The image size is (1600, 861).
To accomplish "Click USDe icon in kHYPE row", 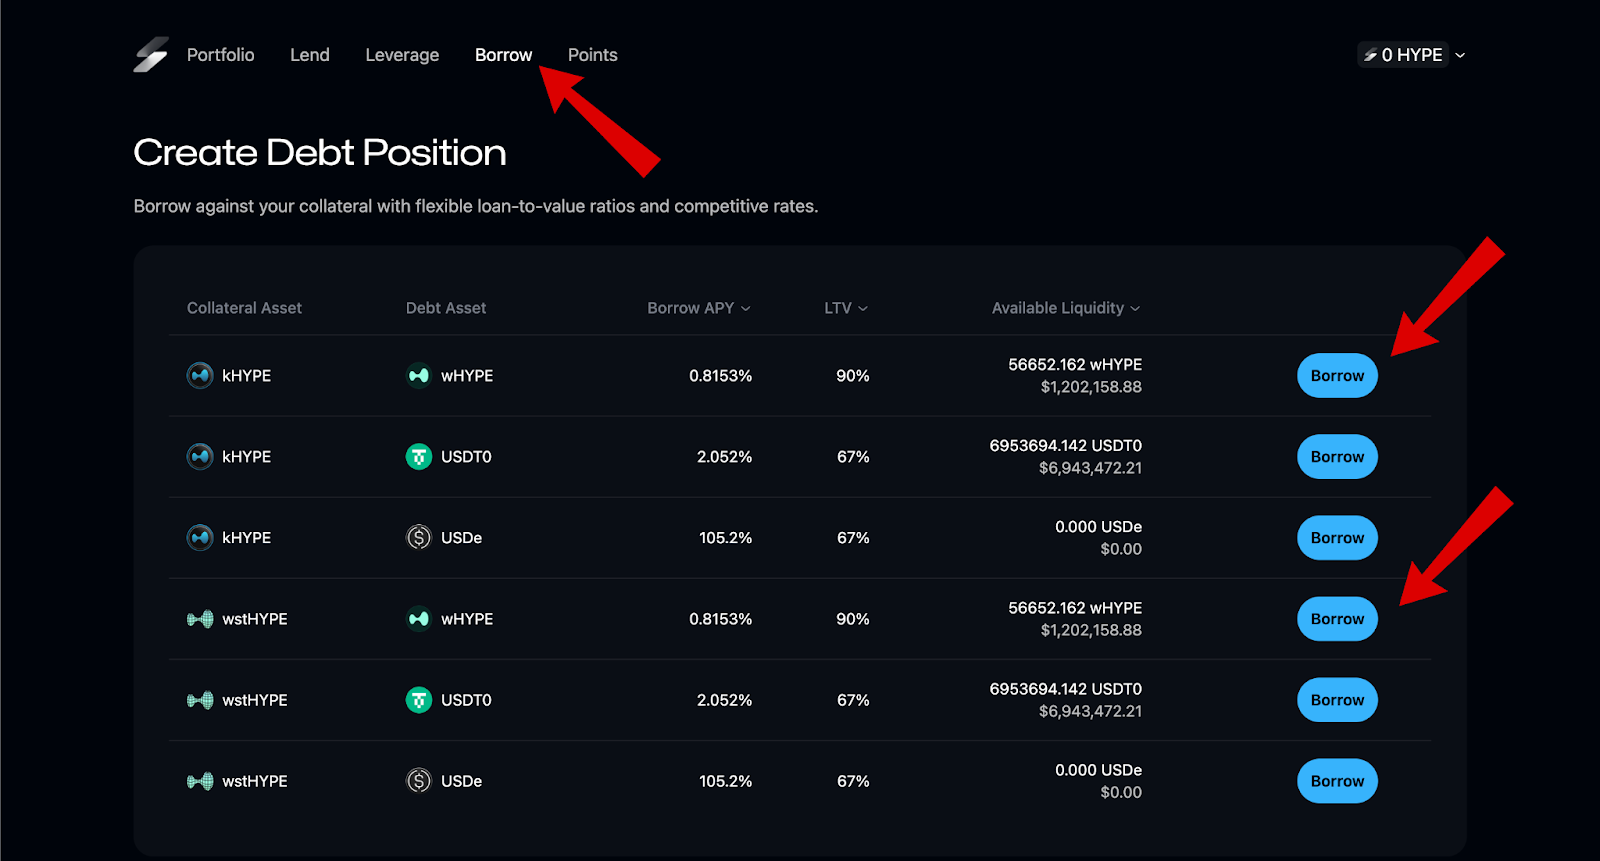I will point(419,538).
